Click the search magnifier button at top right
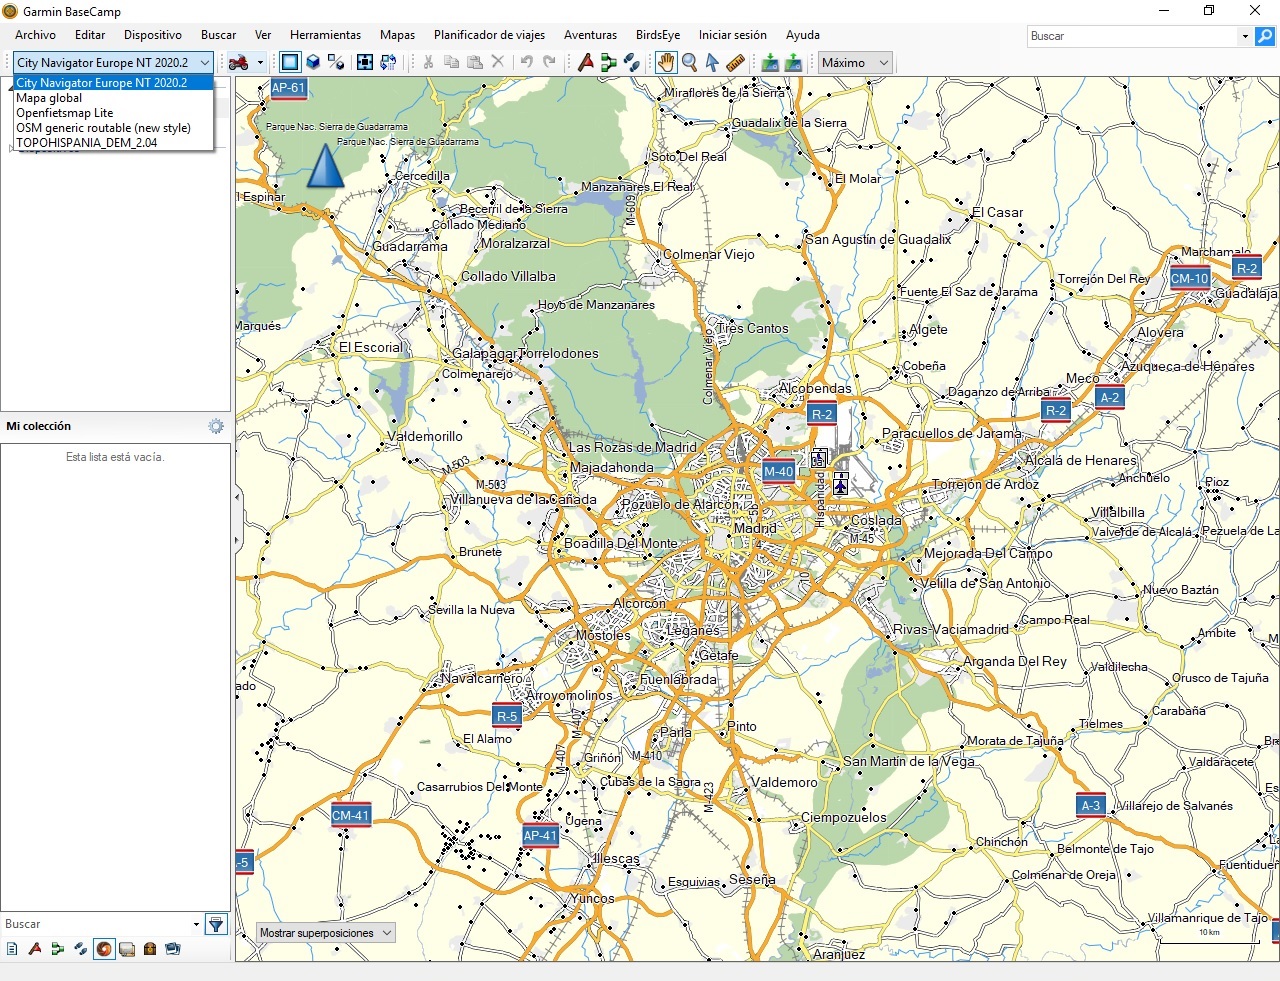The image size is (1280, 981). click(x=1265, y=36)
